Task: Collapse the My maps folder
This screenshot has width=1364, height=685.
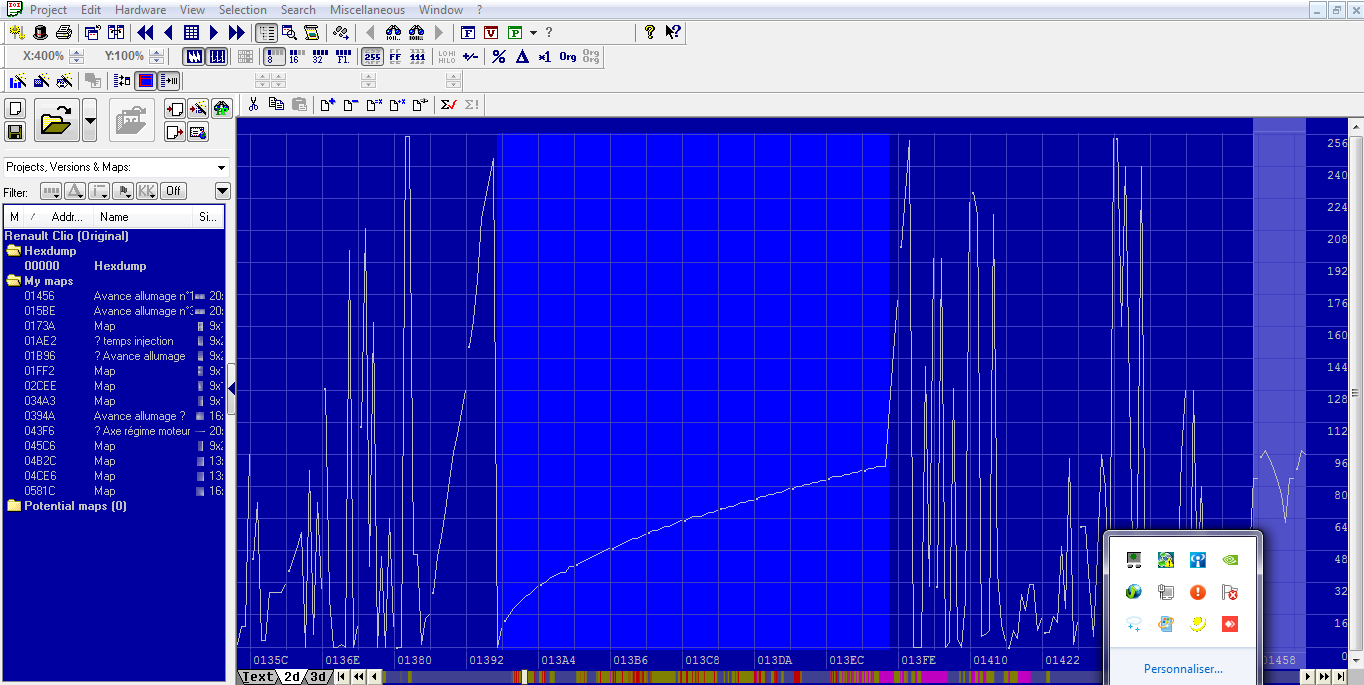Action: [14, 281]
